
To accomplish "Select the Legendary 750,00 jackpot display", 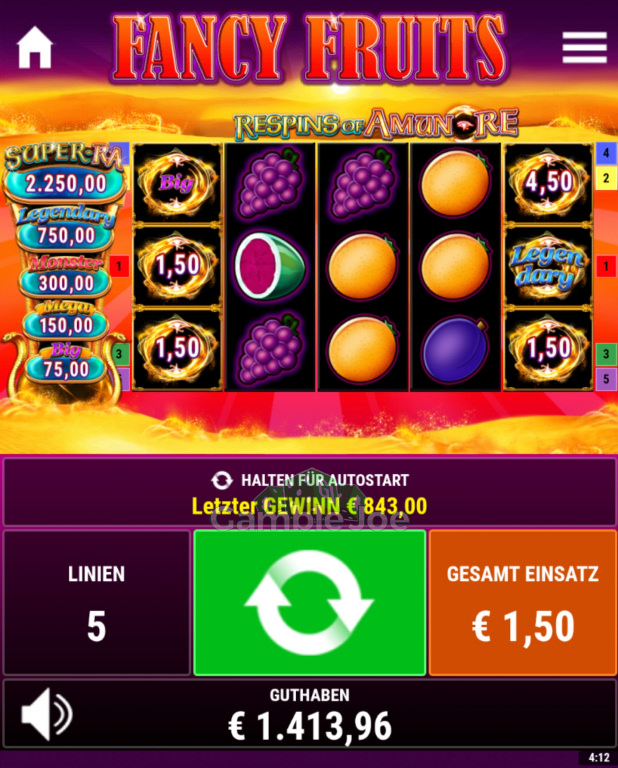I will [x=66, y=228].
